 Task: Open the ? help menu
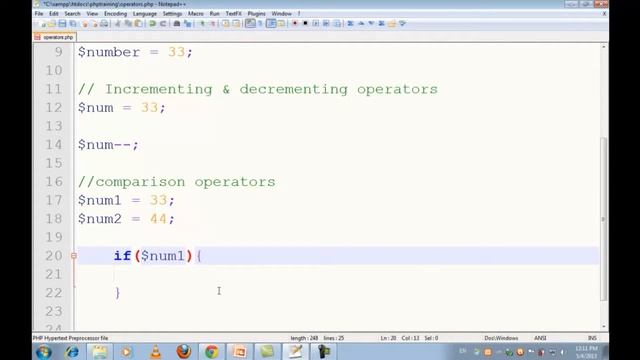point(299,13)
